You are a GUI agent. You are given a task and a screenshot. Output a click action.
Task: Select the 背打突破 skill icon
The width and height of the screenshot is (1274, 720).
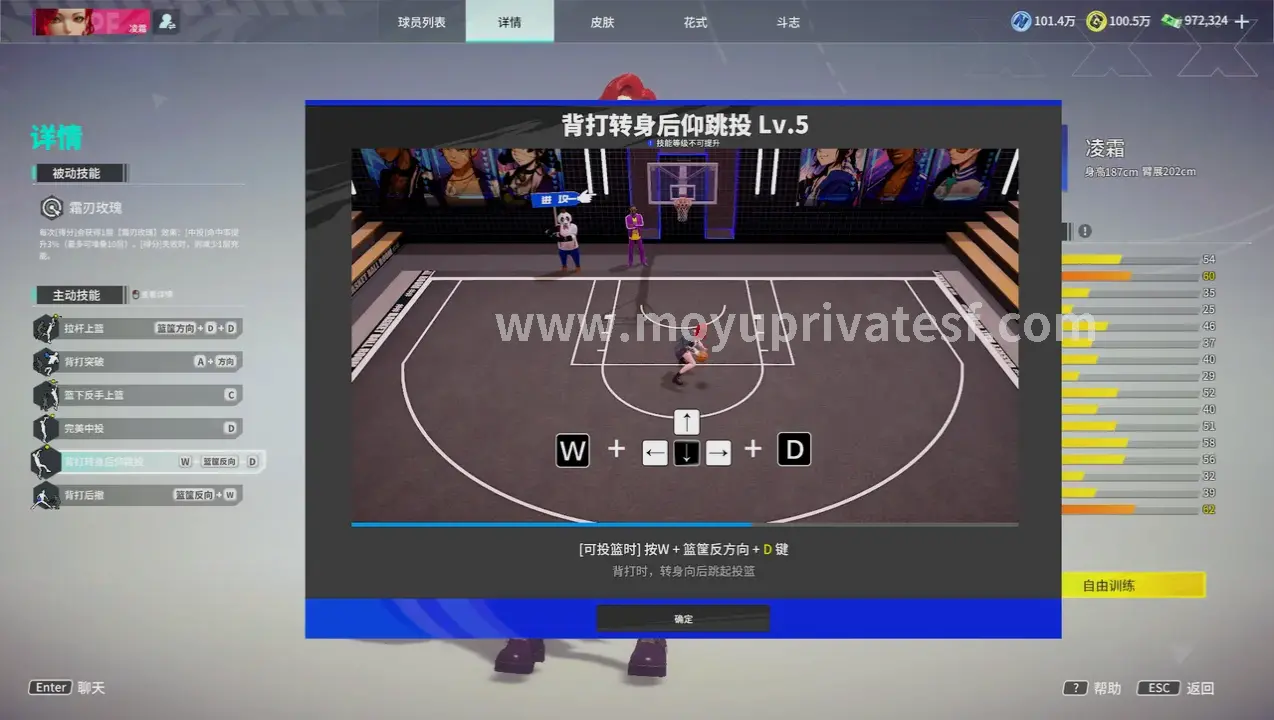tap(47, 361)
